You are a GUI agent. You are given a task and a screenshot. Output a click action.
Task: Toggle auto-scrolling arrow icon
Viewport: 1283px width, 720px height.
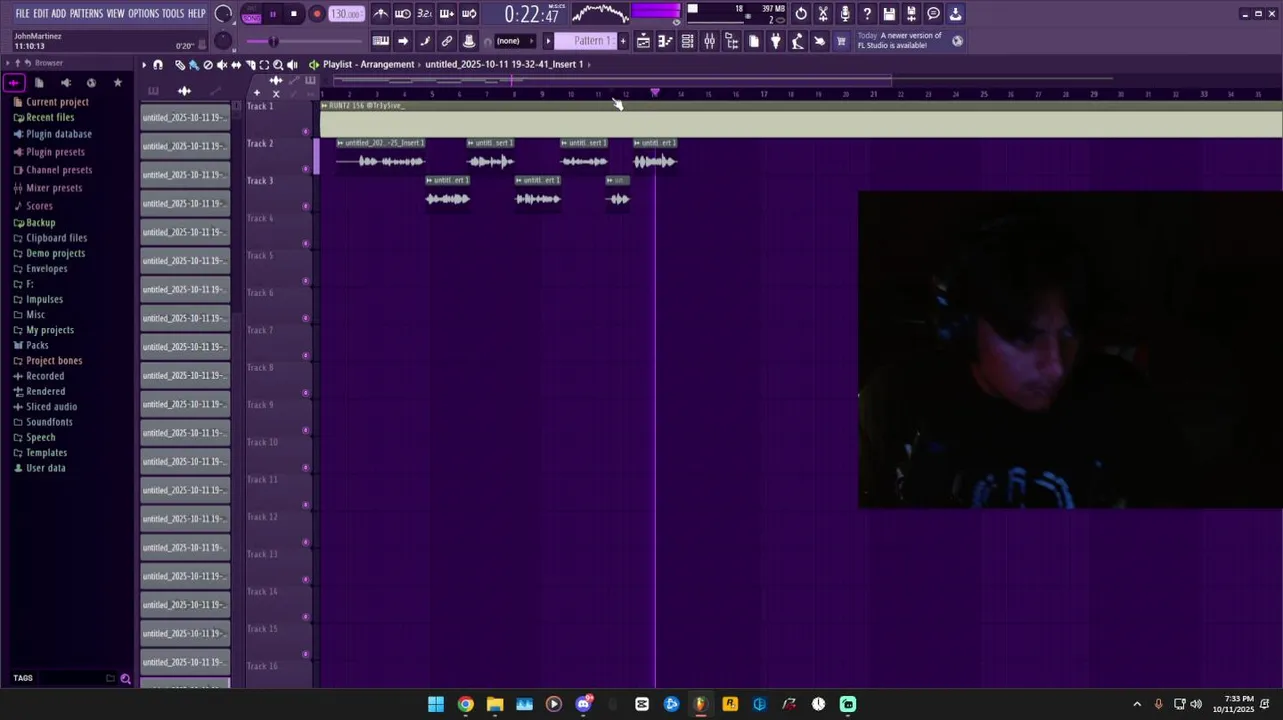(x=403, y=41)
